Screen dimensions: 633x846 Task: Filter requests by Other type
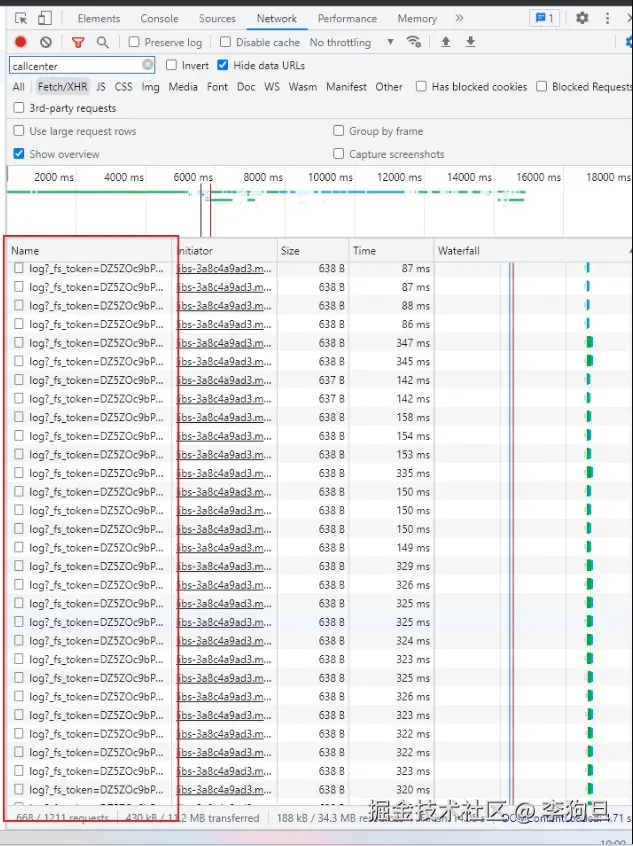point(389,87)
